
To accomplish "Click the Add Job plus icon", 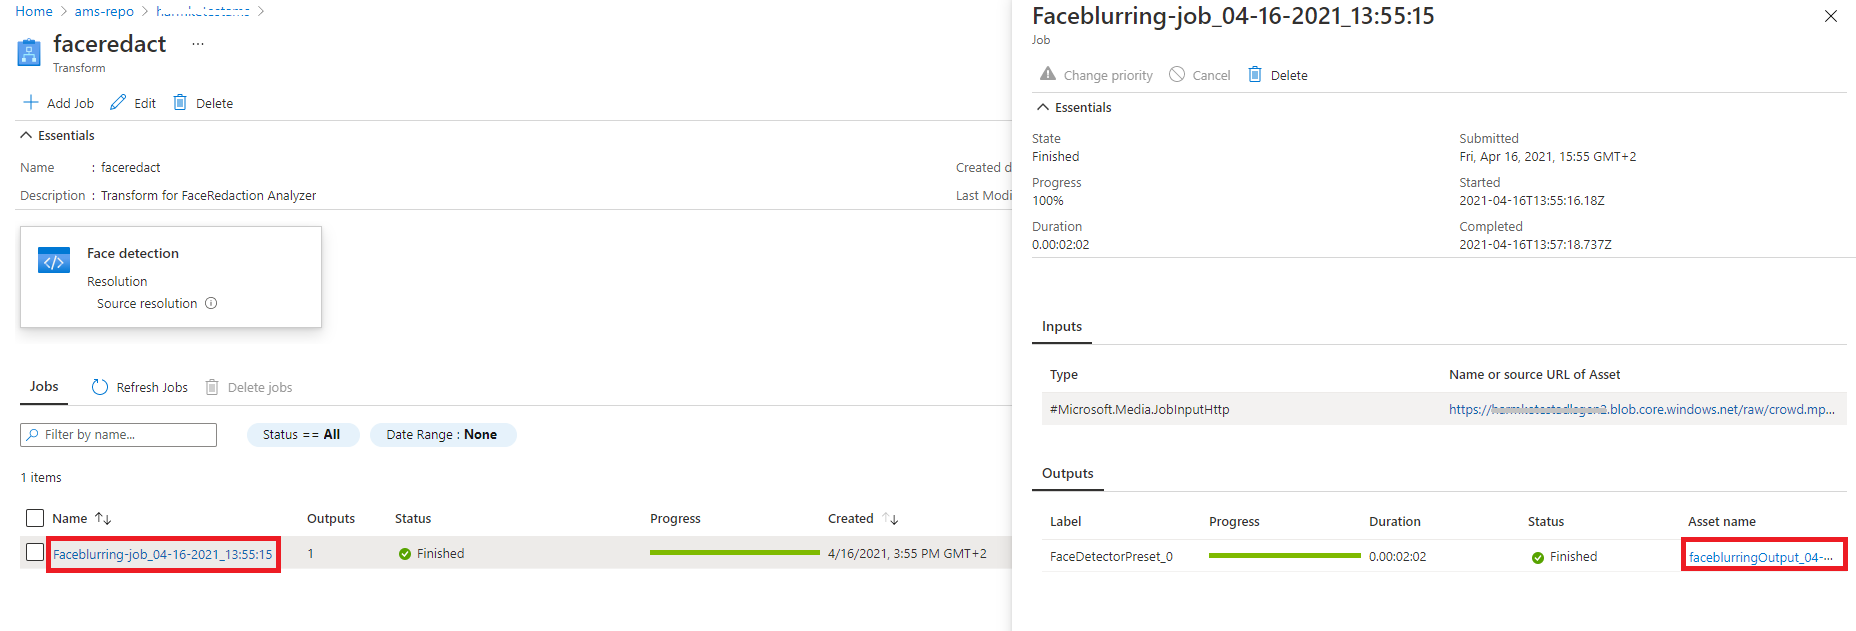I will pyautogui.click(x=31, y=103).
